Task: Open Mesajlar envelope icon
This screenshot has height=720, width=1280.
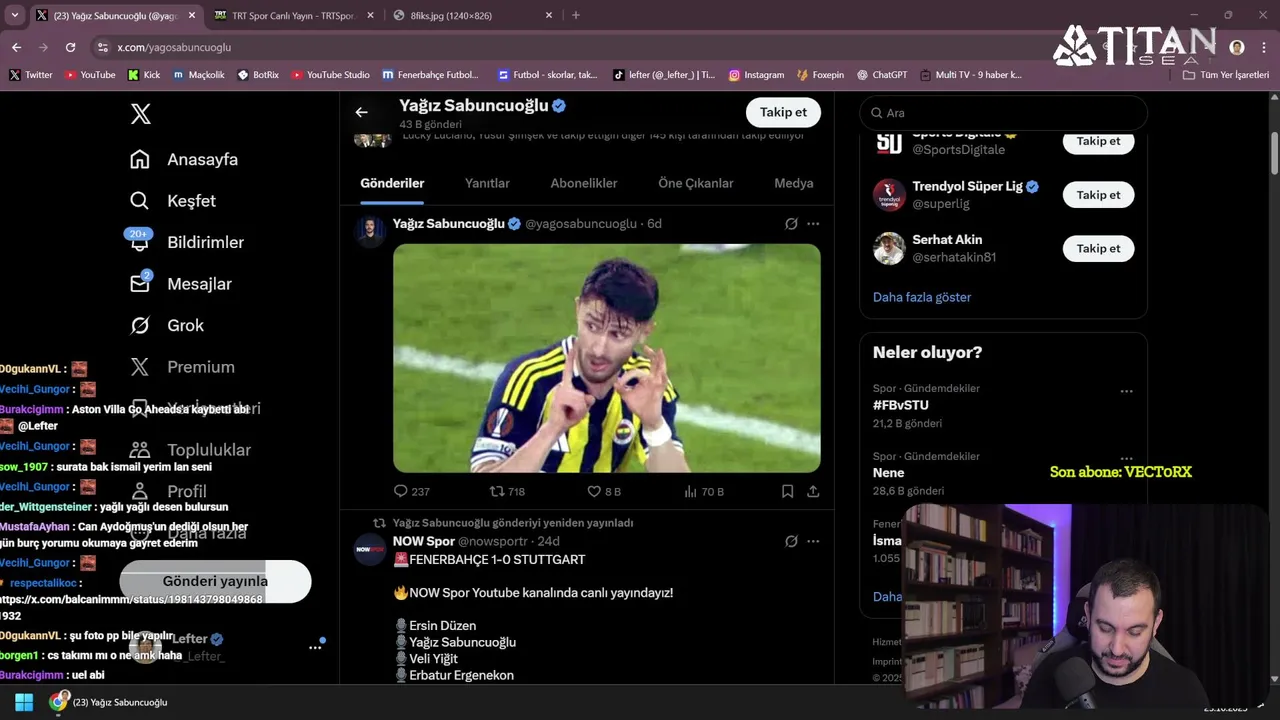Action: point(140,284)
